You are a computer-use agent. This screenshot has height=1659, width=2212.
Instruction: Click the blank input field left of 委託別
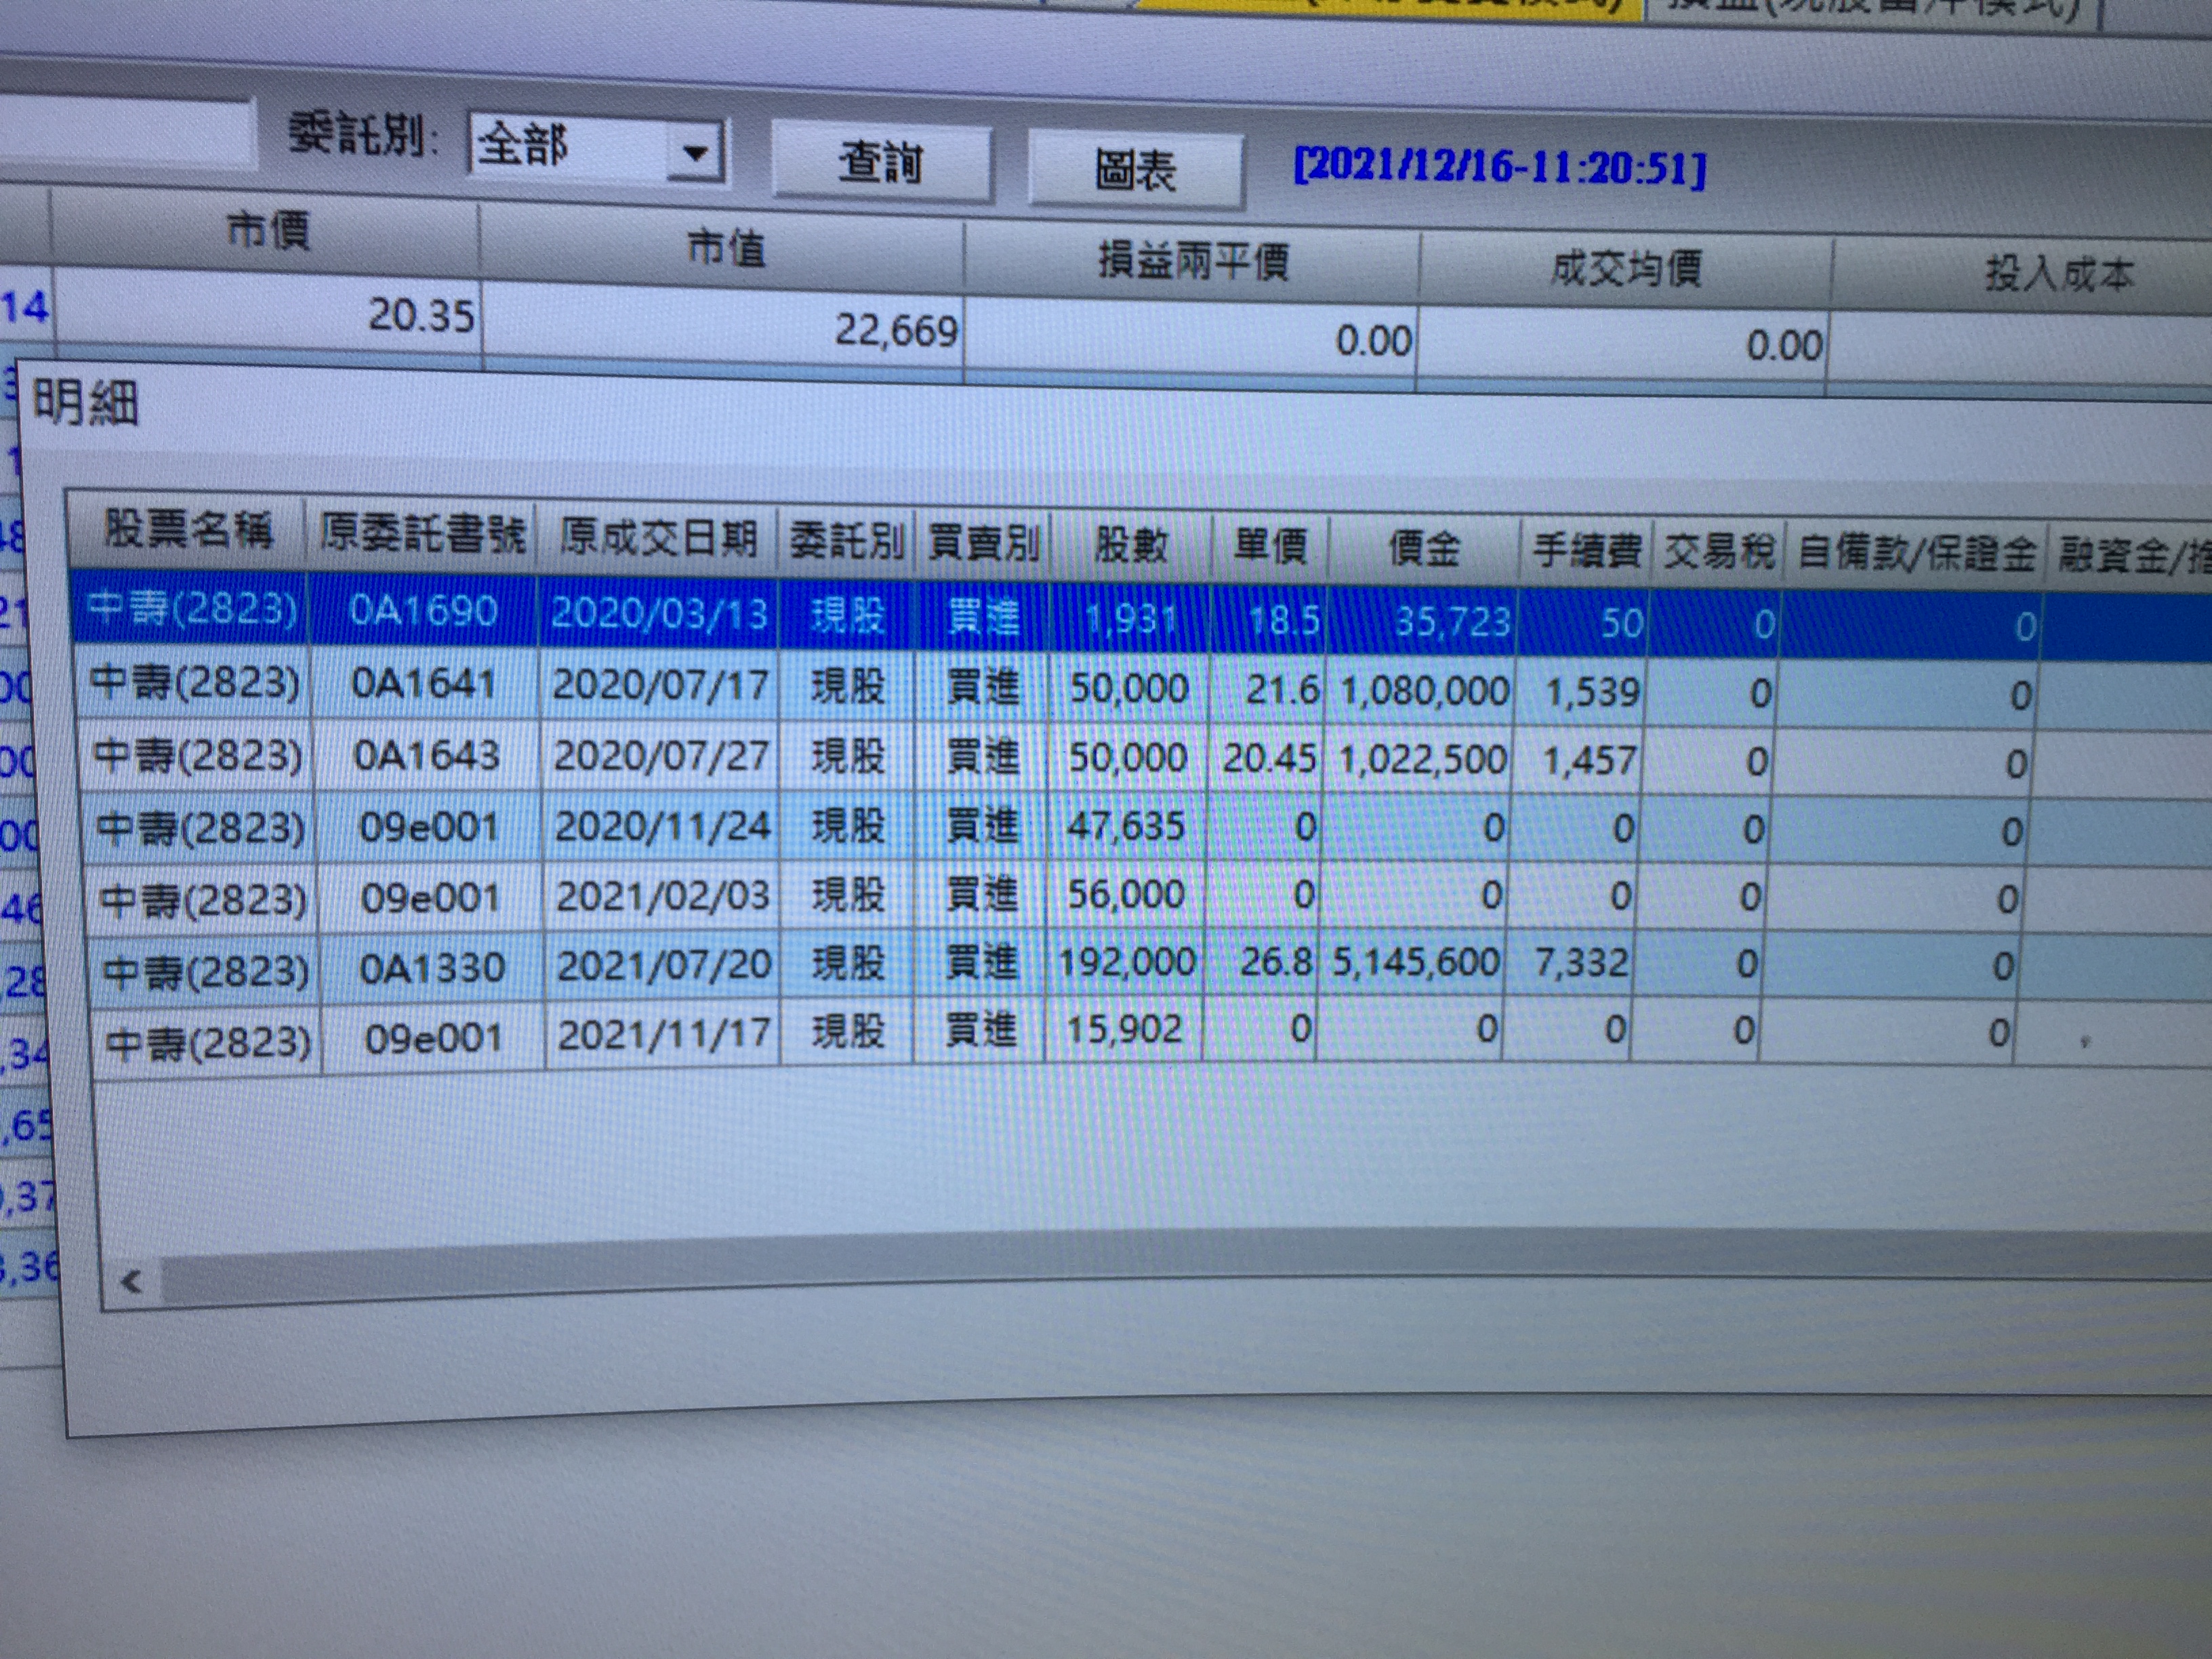[x=125, y=133]
